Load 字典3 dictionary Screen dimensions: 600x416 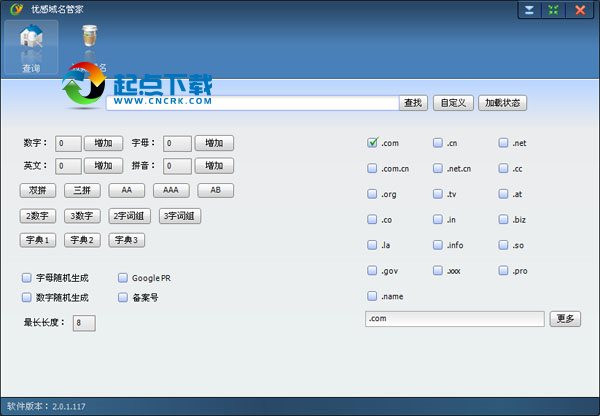pyautogui.click(x=127, y=240)
